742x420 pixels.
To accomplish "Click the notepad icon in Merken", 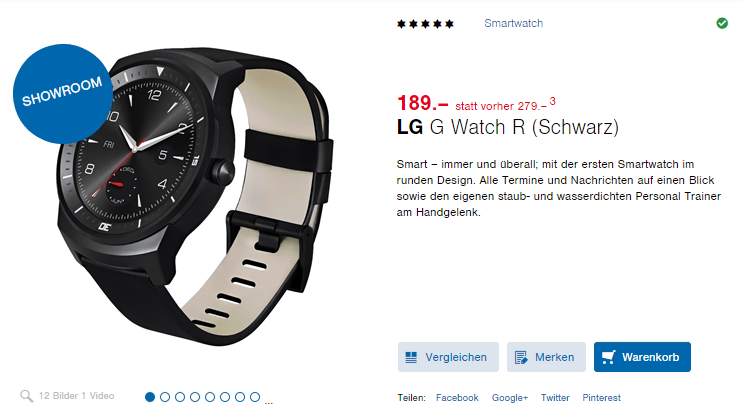I will (x=521, y=358).
